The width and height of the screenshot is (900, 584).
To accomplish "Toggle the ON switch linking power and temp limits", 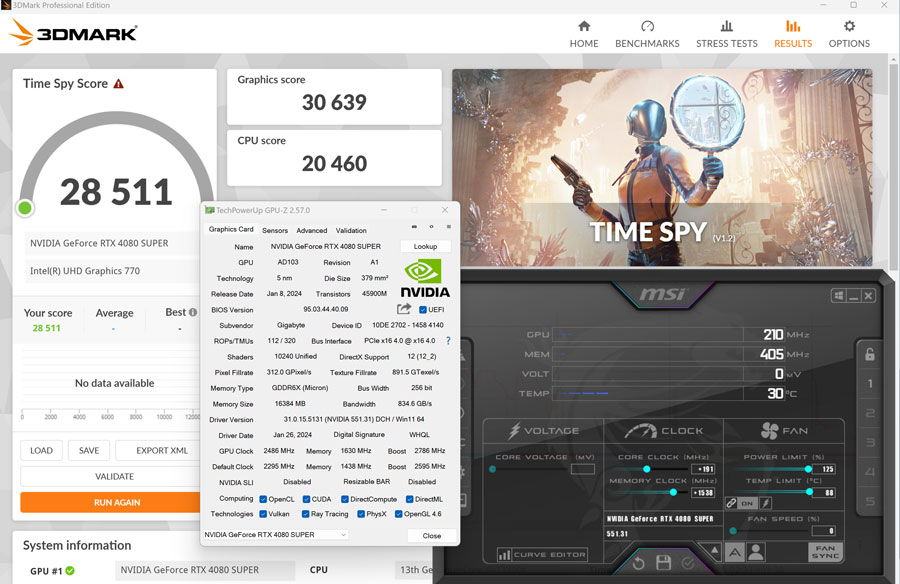I will click(x=746, y=503).
